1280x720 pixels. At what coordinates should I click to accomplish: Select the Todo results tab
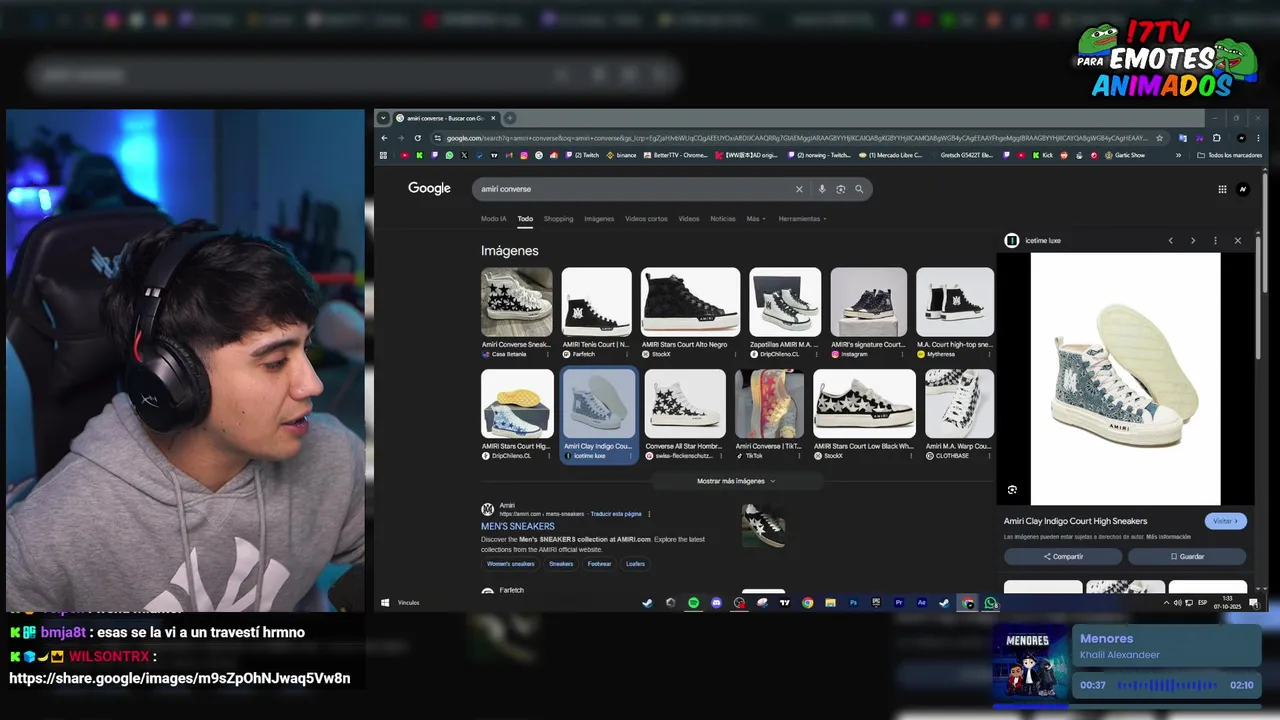point(525,219)
